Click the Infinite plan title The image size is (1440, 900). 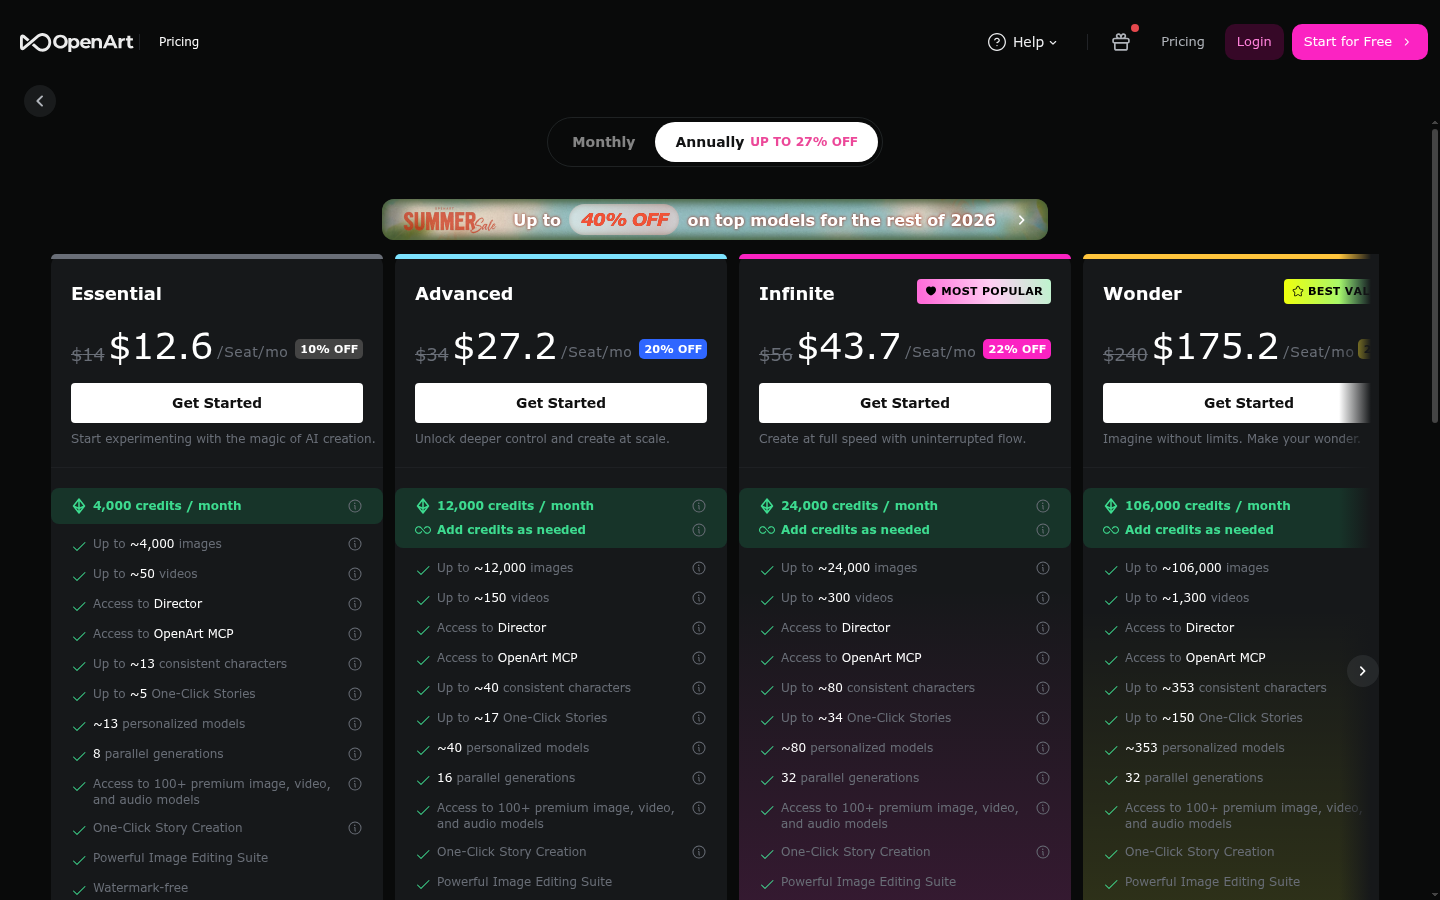[796, 294]
